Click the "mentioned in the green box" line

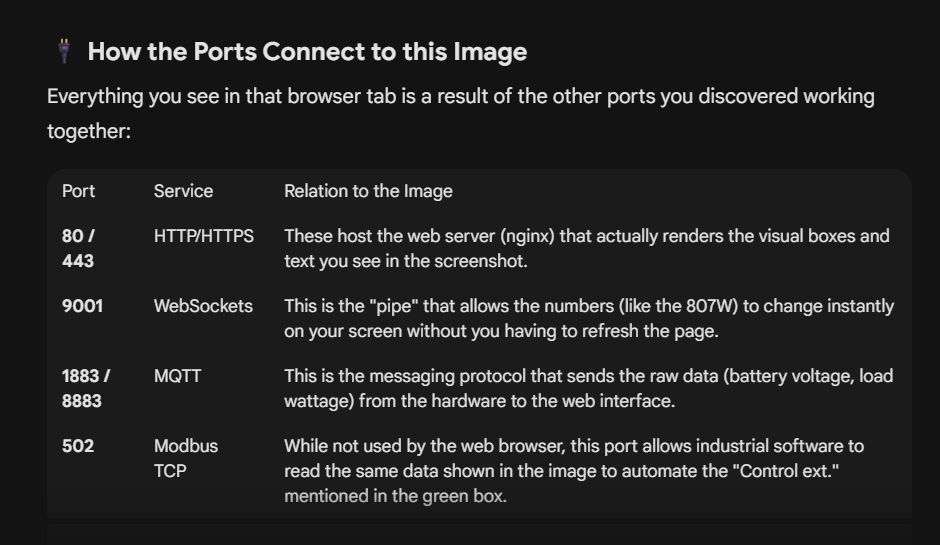tap(395, 495)
